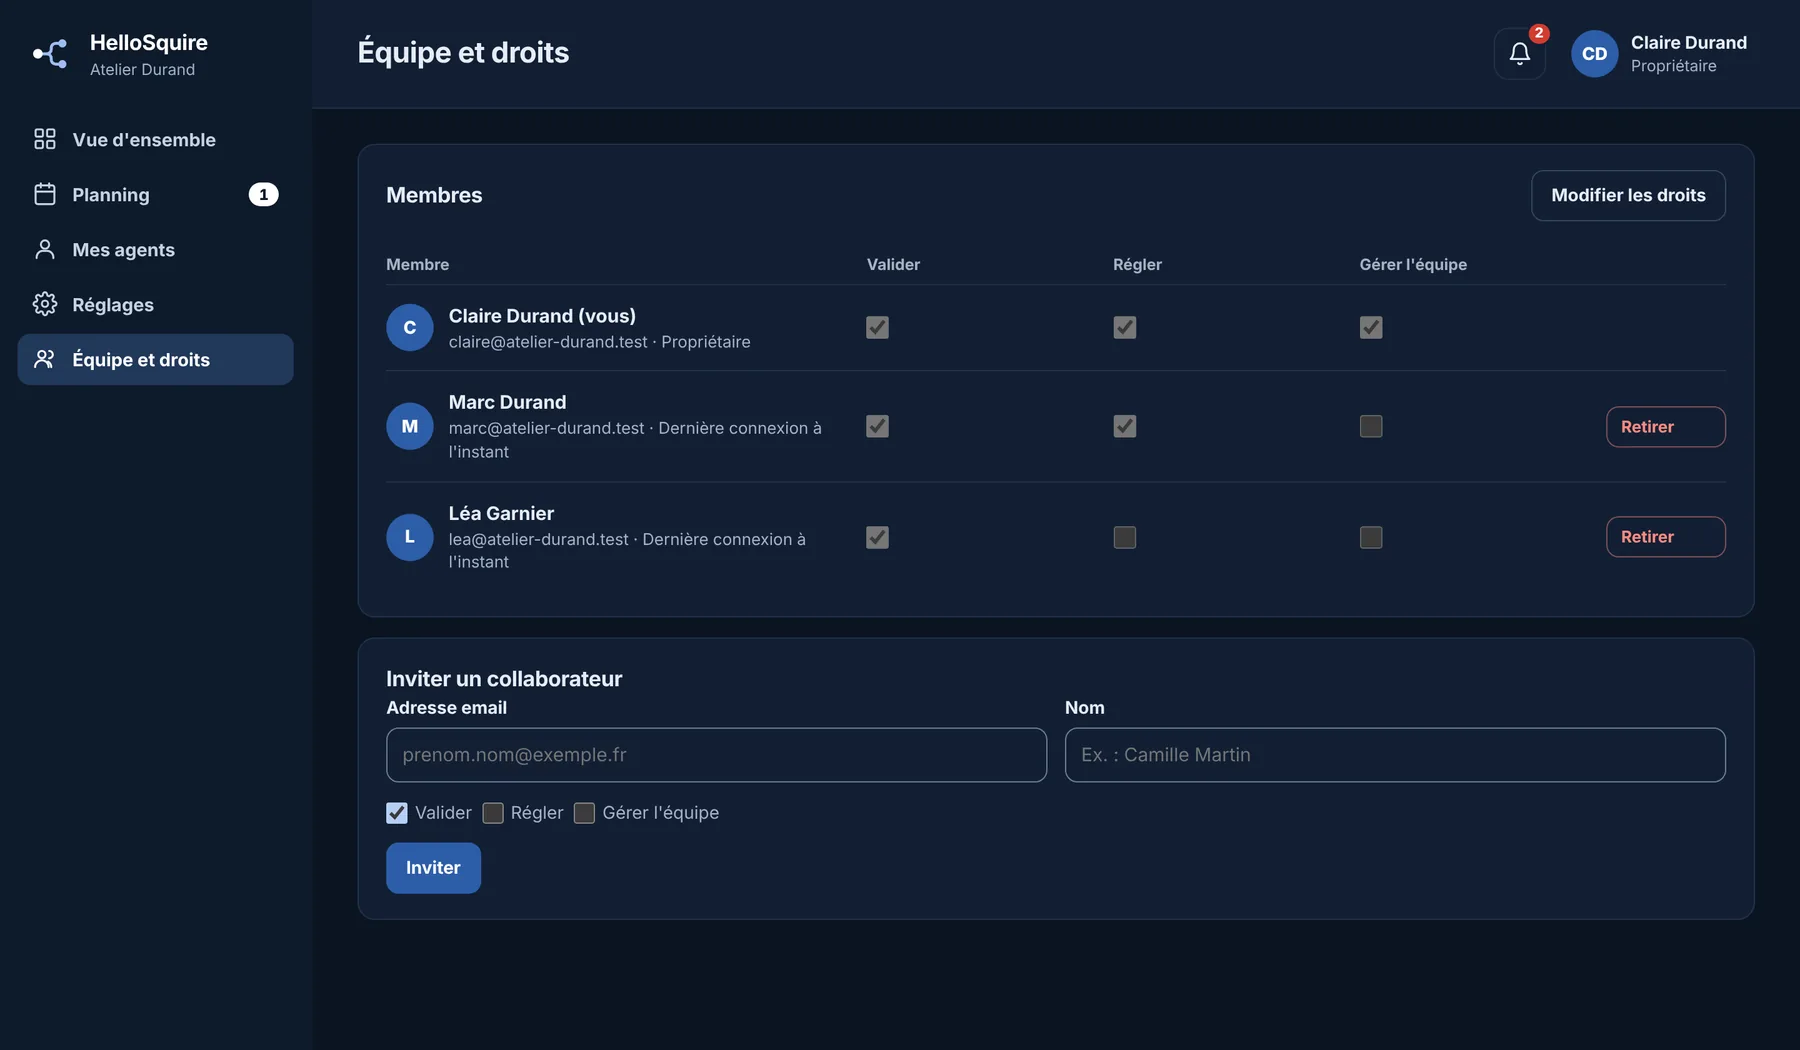Remove Léa Garnier with Retirer
This screenshot has width=1800, height=1050.
click(x=1665, y=537)
